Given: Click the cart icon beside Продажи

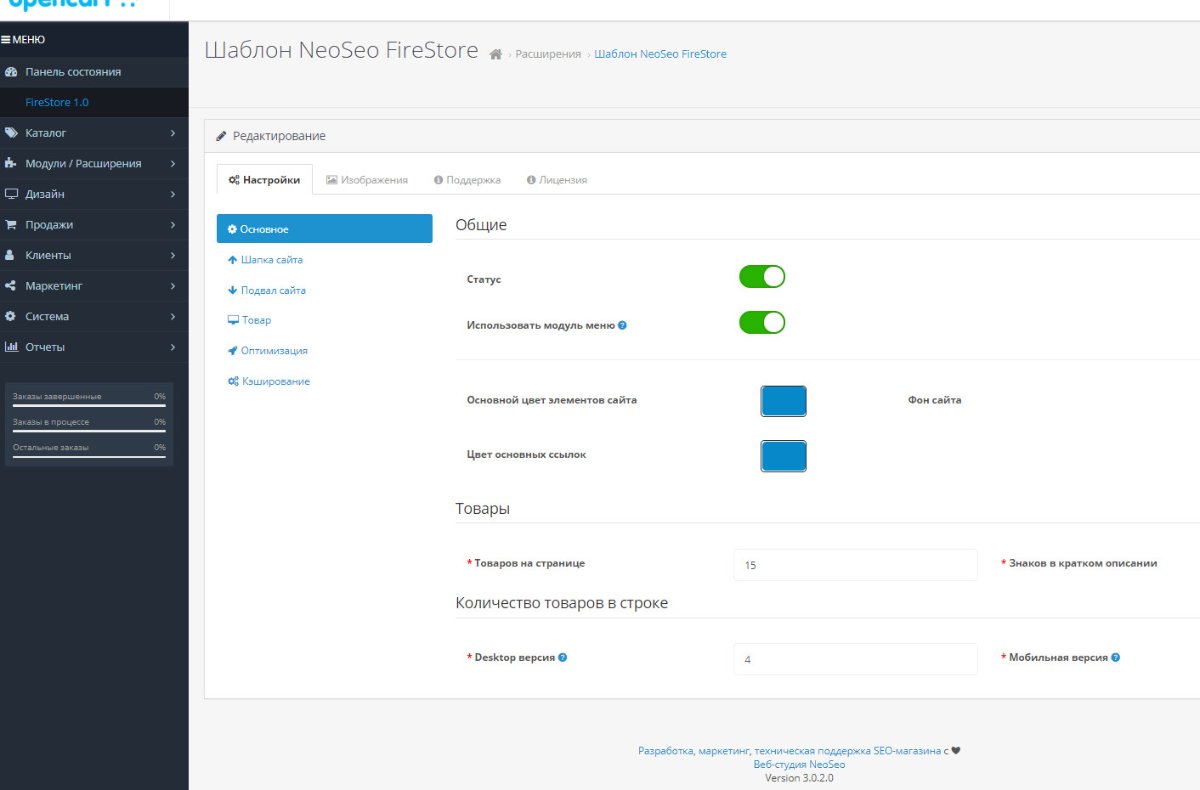Looking at the screenshot, I should [11, 224].
